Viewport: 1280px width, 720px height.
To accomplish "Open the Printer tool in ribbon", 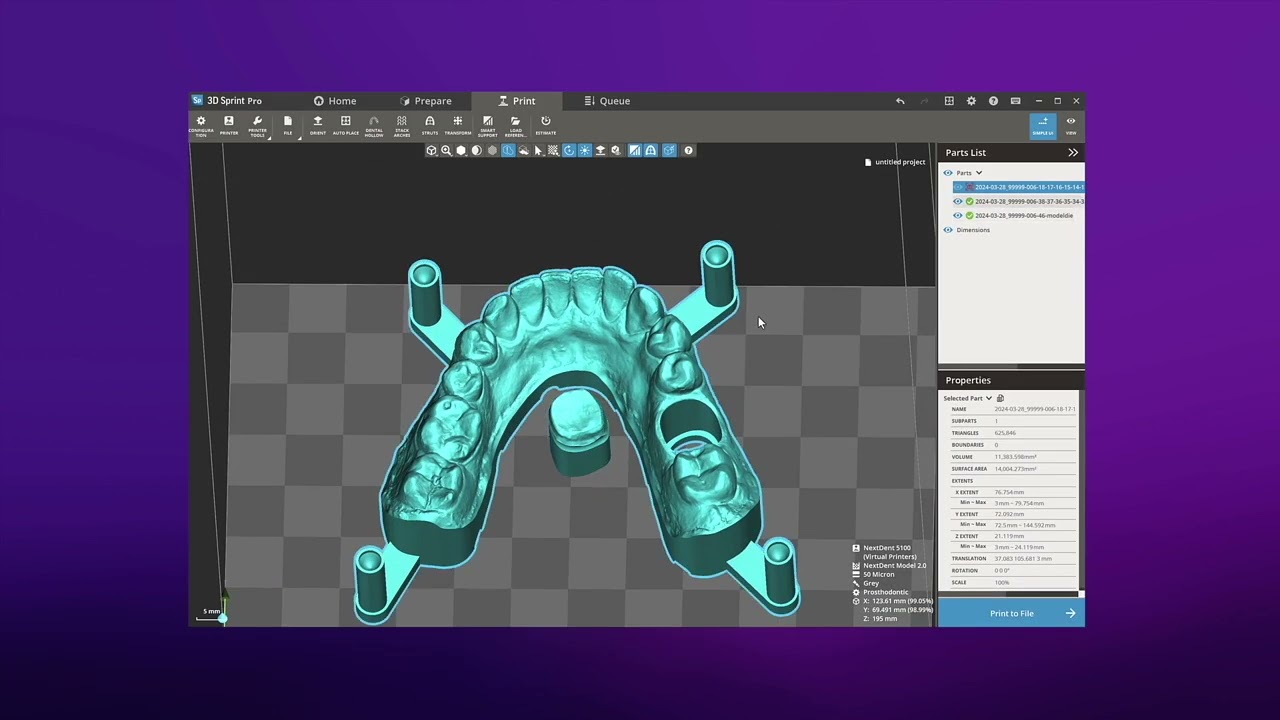I will click(x=229, y=125).
